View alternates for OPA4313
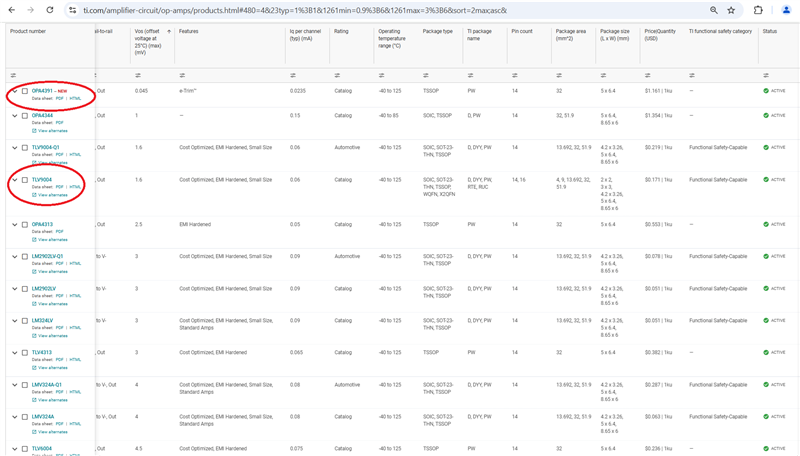Screen dimensions: 800x456 coord(50,240)
